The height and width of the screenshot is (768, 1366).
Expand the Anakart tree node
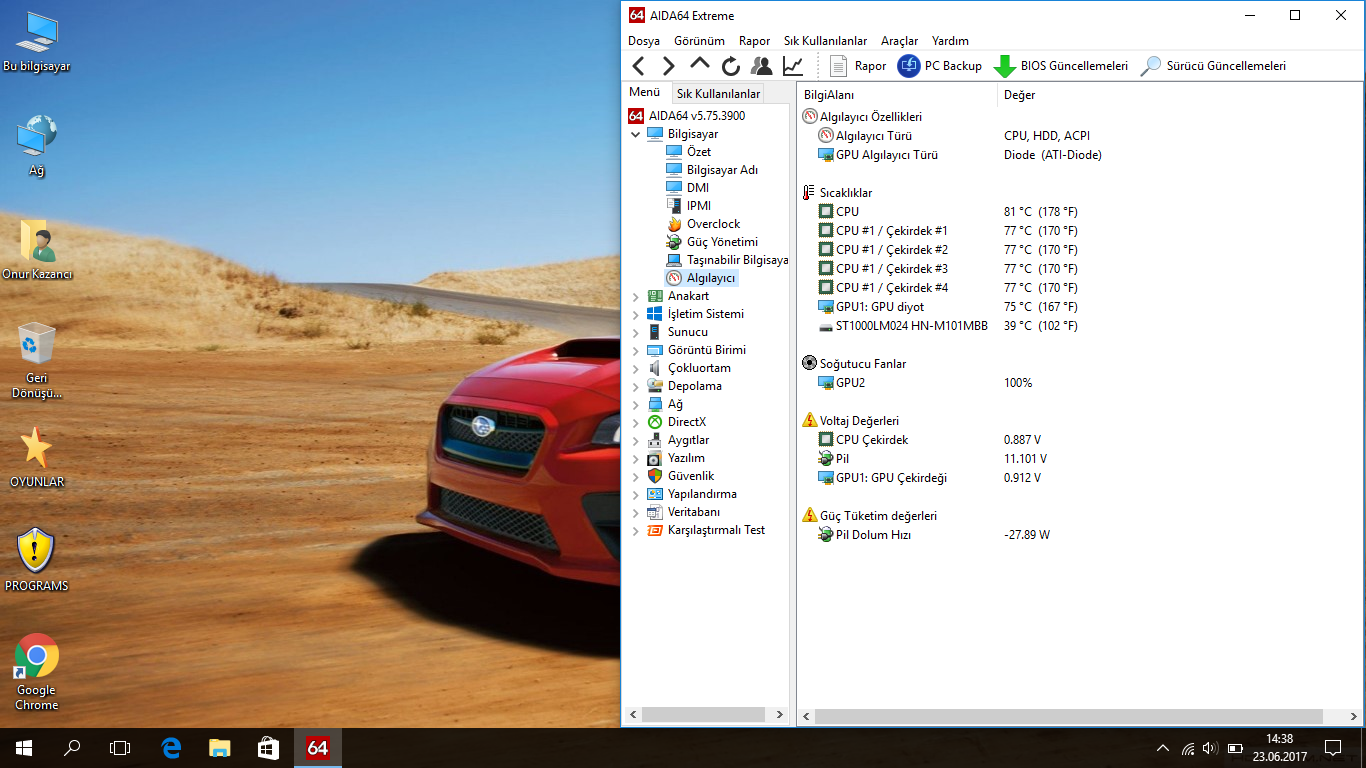pos(636,296)
